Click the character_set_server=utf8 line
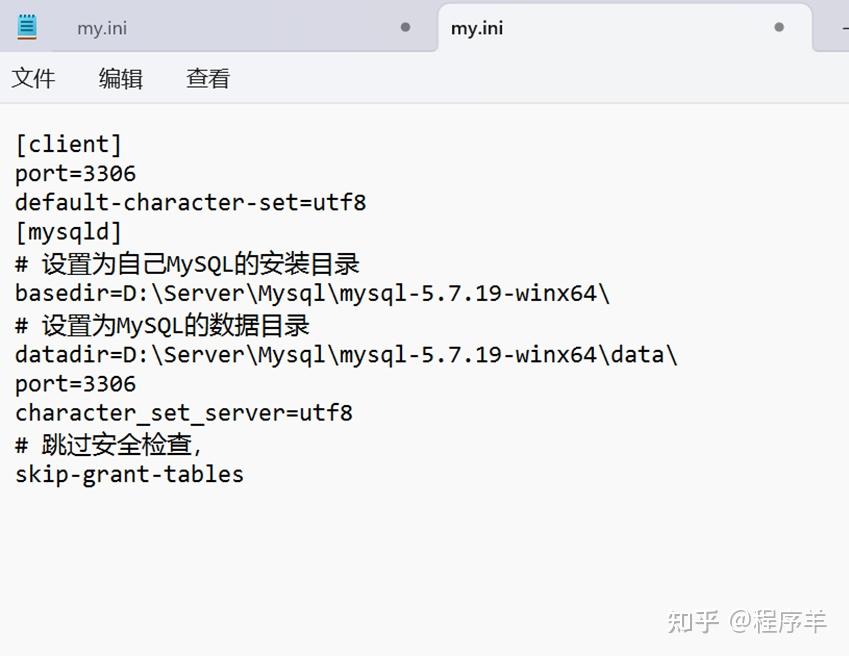Viewport: 849px width, 656px height. click(183, 413)
